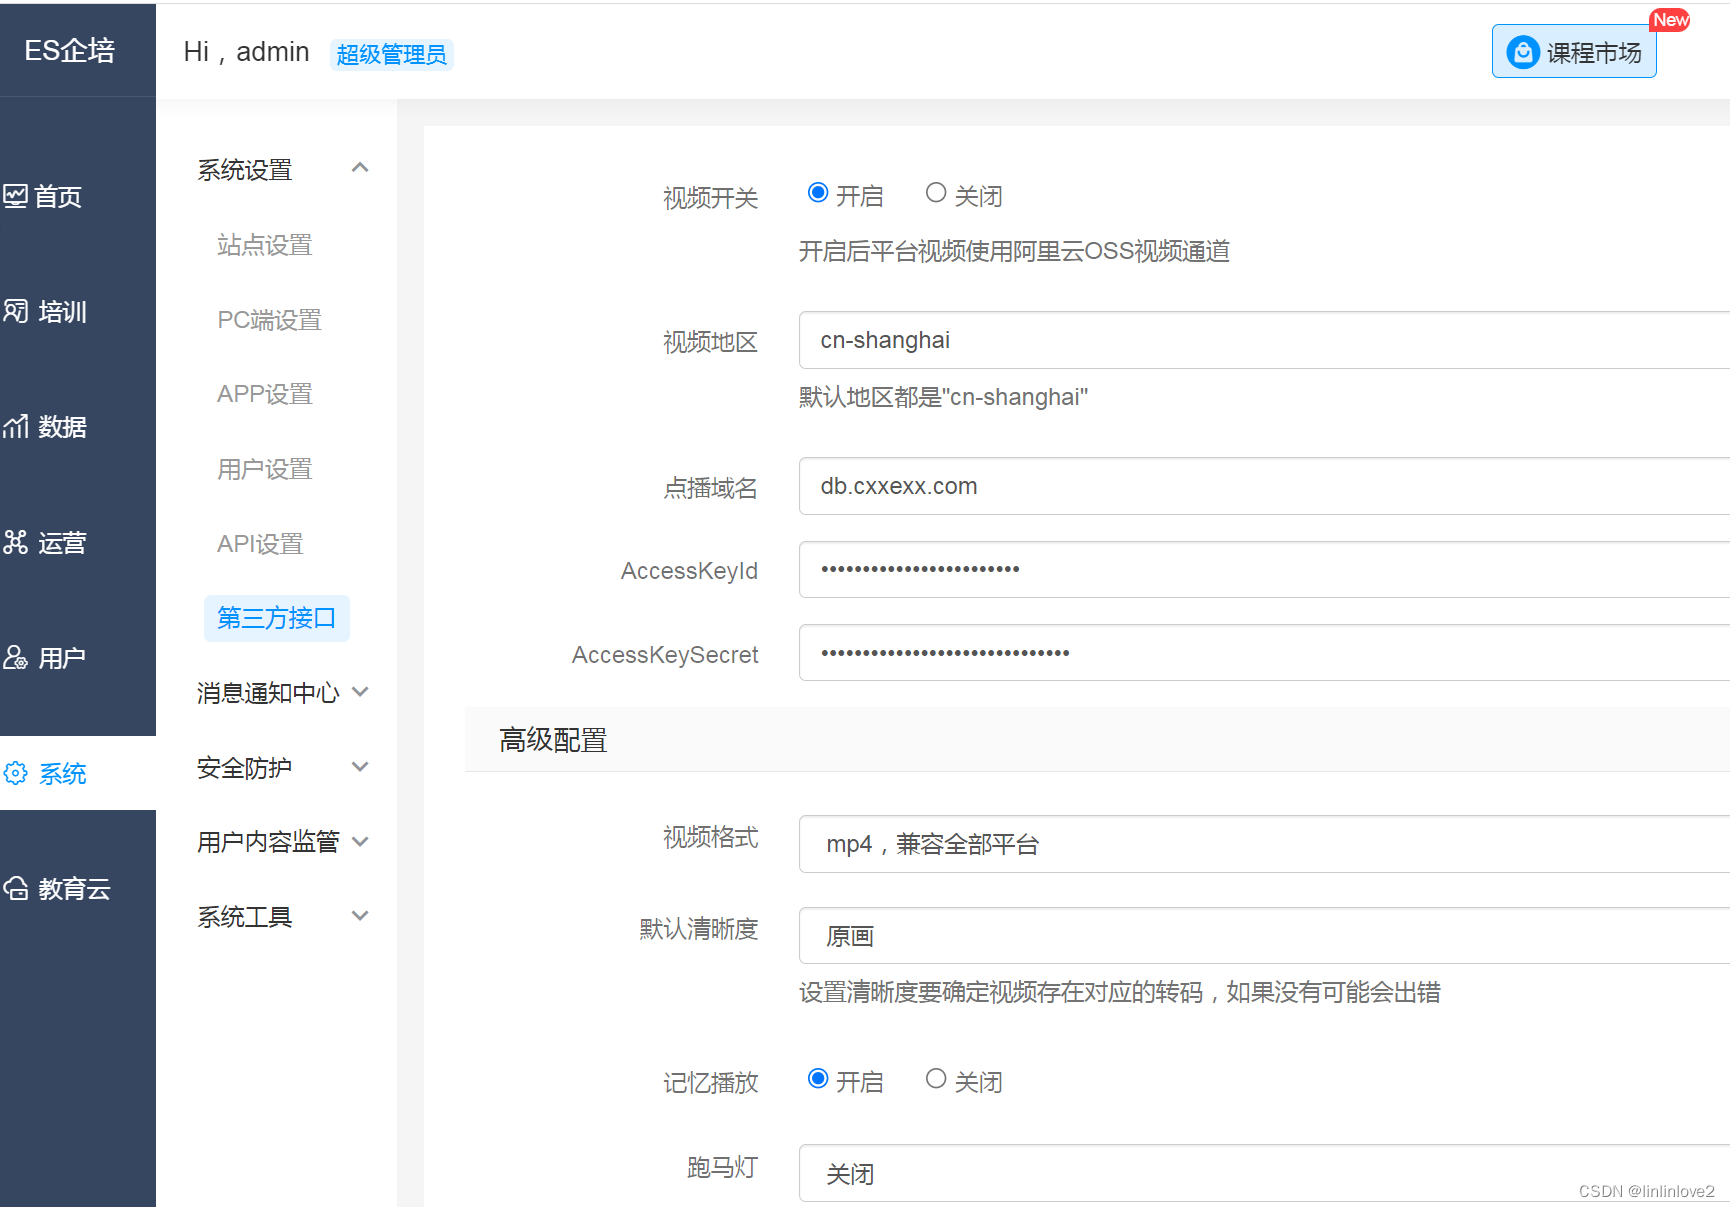Expand the 系统工具 chevron

coord(360,916)
